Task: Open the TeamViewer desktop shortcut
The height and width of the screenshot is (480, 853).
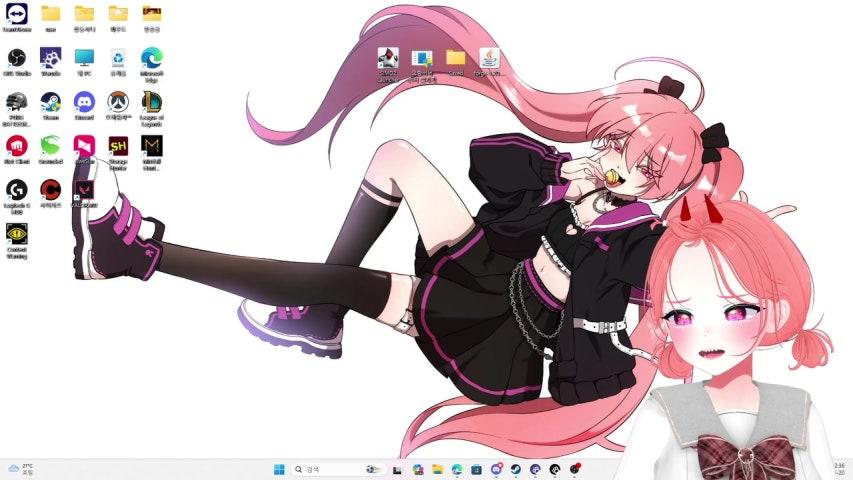Action: [17, 14]
